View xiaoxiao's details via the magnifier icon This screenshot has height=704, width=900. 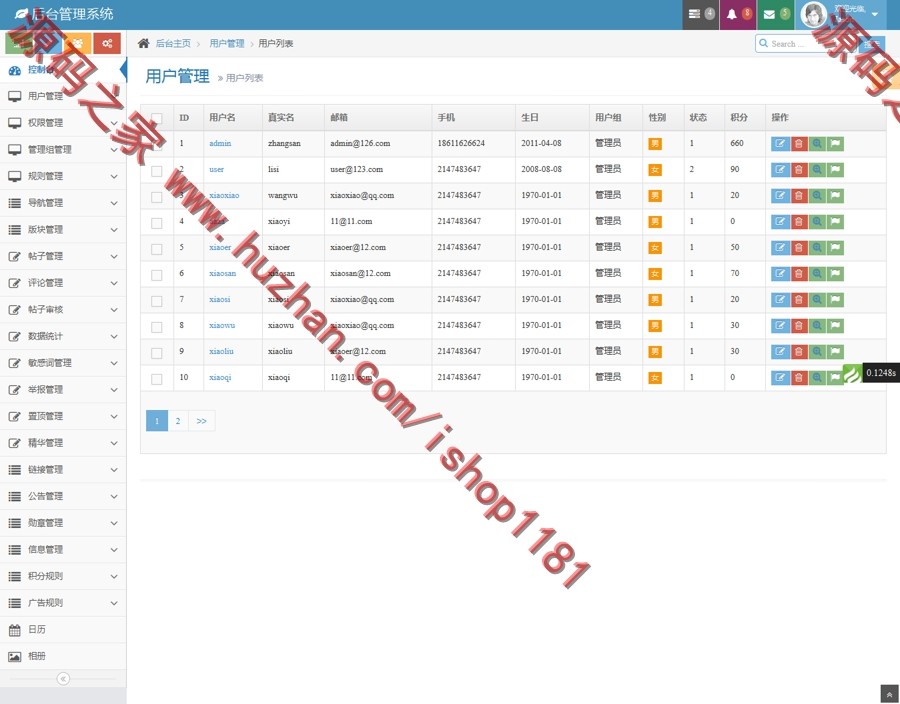817,195
